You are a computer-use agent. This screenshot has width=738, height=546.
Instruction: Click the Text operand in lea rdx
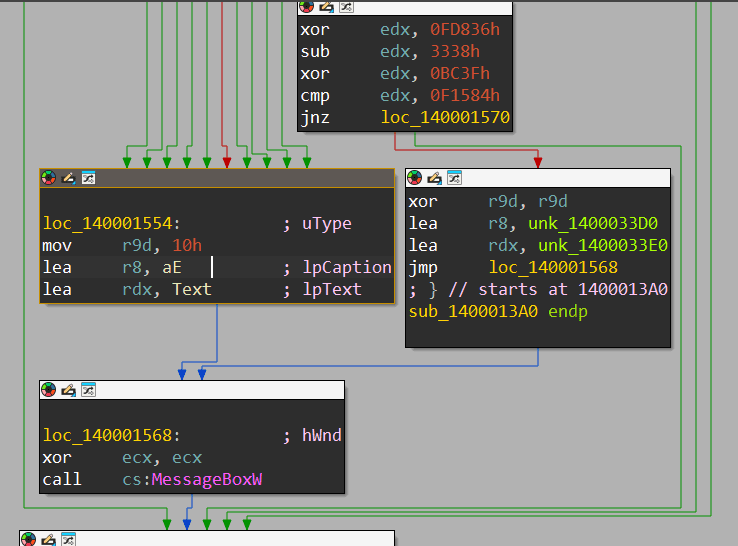[192, 289]
